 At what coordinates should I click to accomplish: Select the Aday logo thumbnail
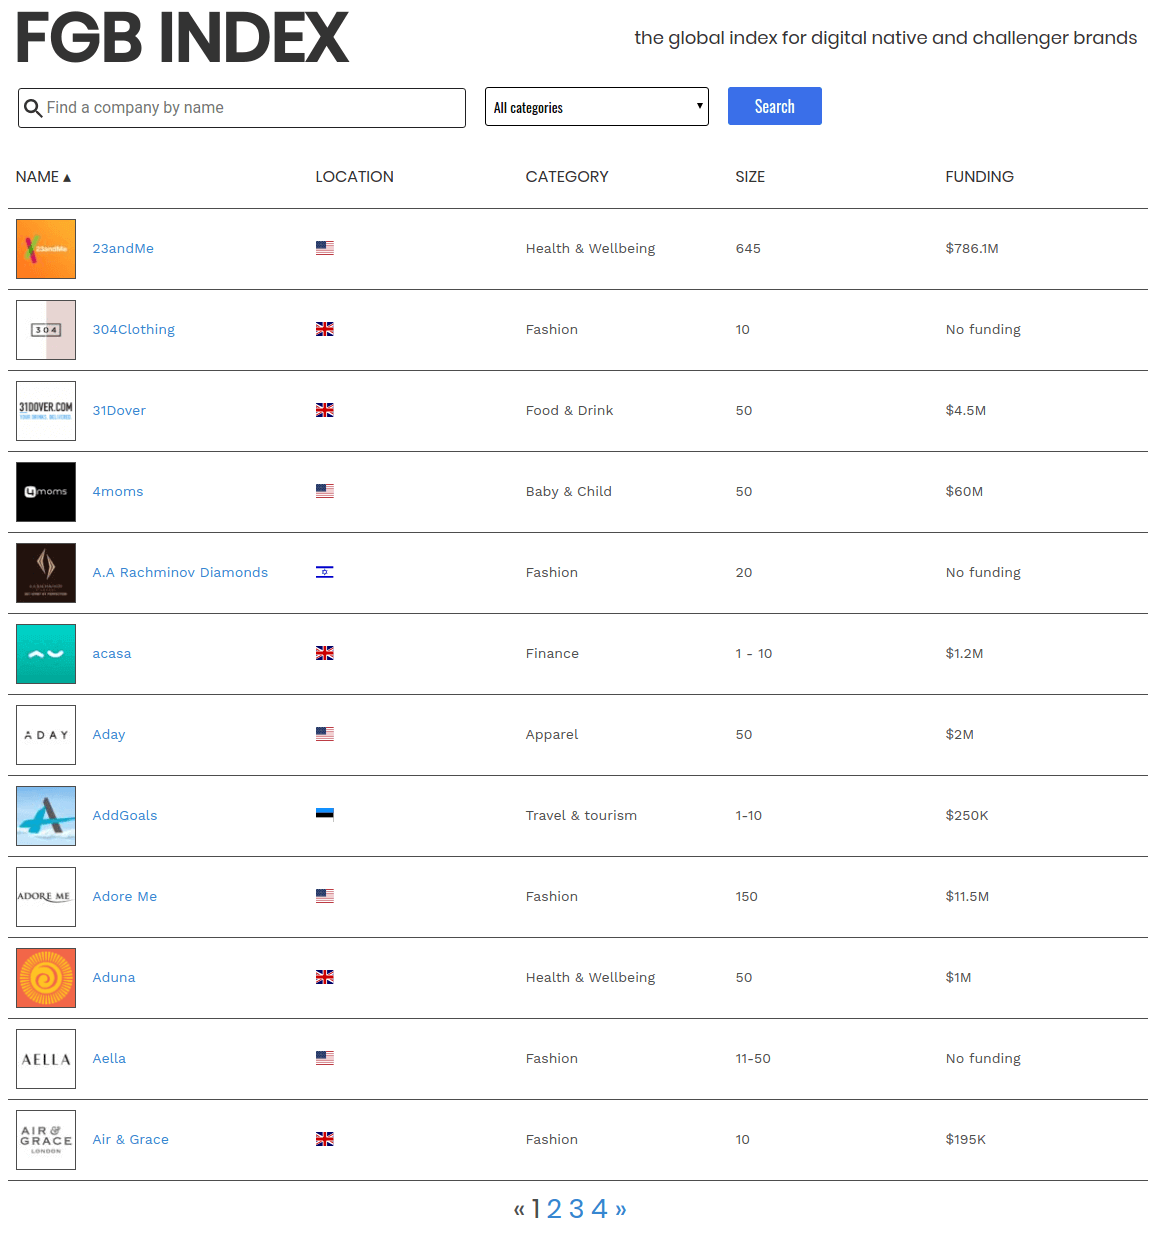[46, 735]
